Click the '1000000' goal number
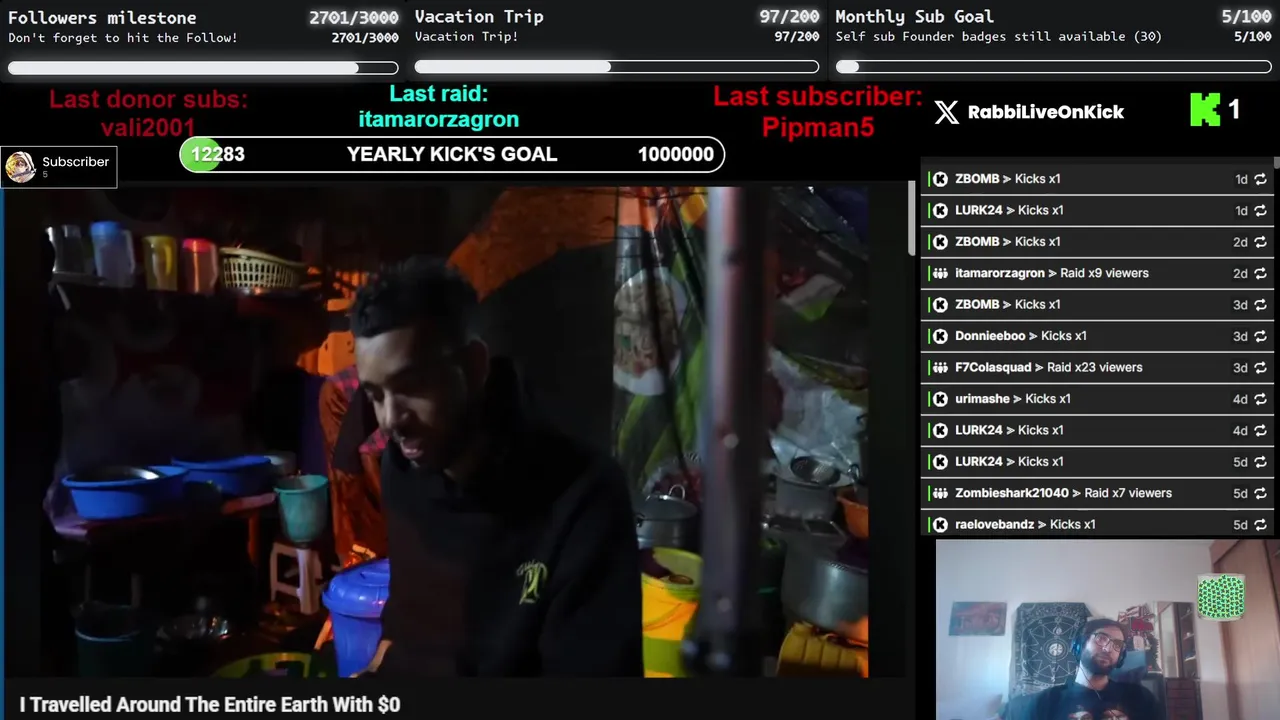Viewport: 1280px width, 720px height. [676, 154]
